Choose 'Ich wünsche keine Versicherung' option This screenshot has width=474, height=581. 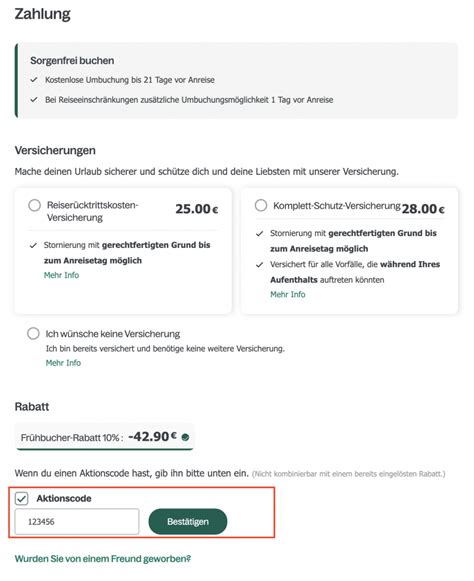point(33,333)
